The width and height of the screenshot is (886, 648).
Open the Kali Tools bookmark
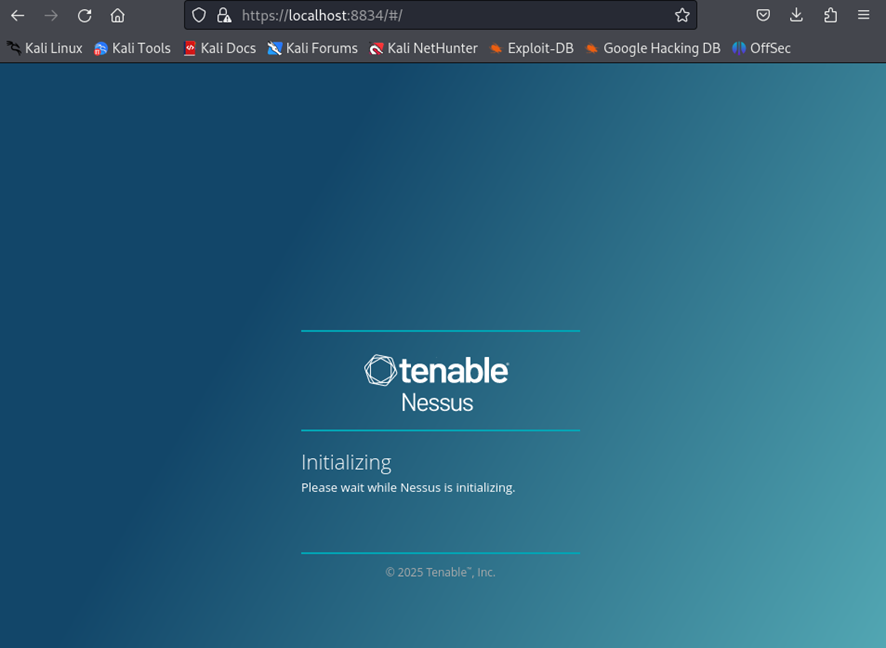[x=132, y=48]
